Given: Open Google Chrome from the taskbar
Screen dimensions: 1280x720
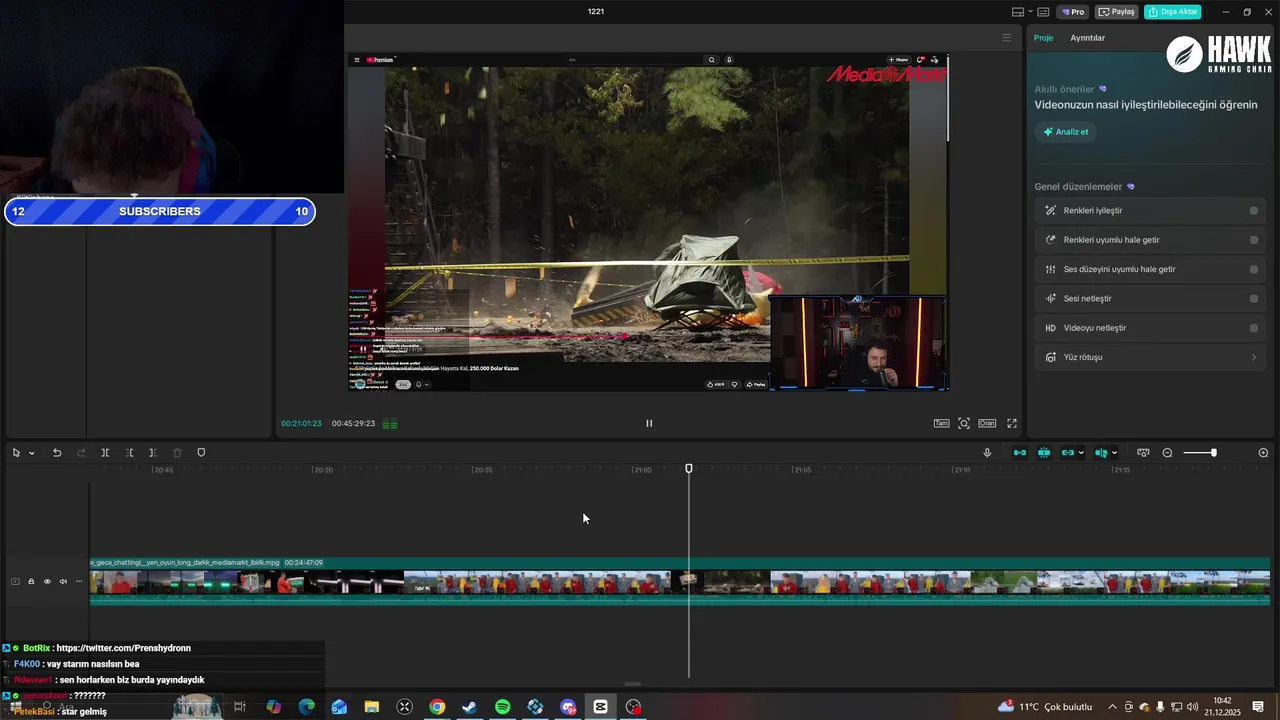Looking at the screenshot, I should [x=437, y=707].
